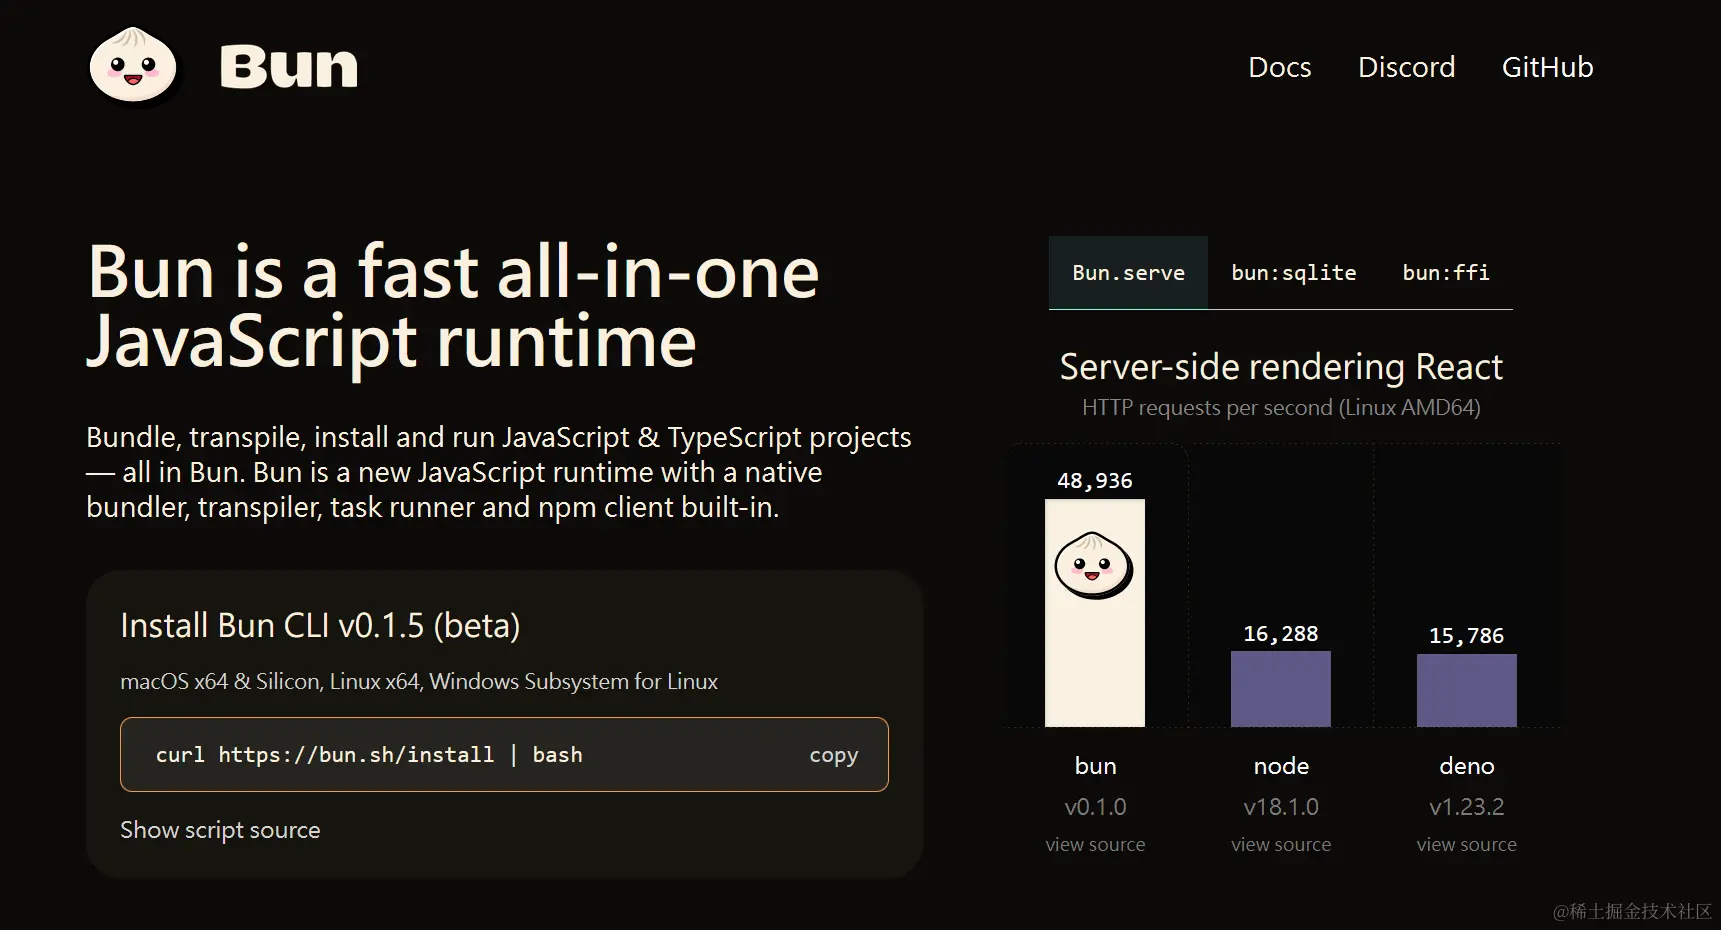This screenshot has width=1721, height=930.
Task: Click the bun bar showing 48,936
Action: pos(1095,613)
